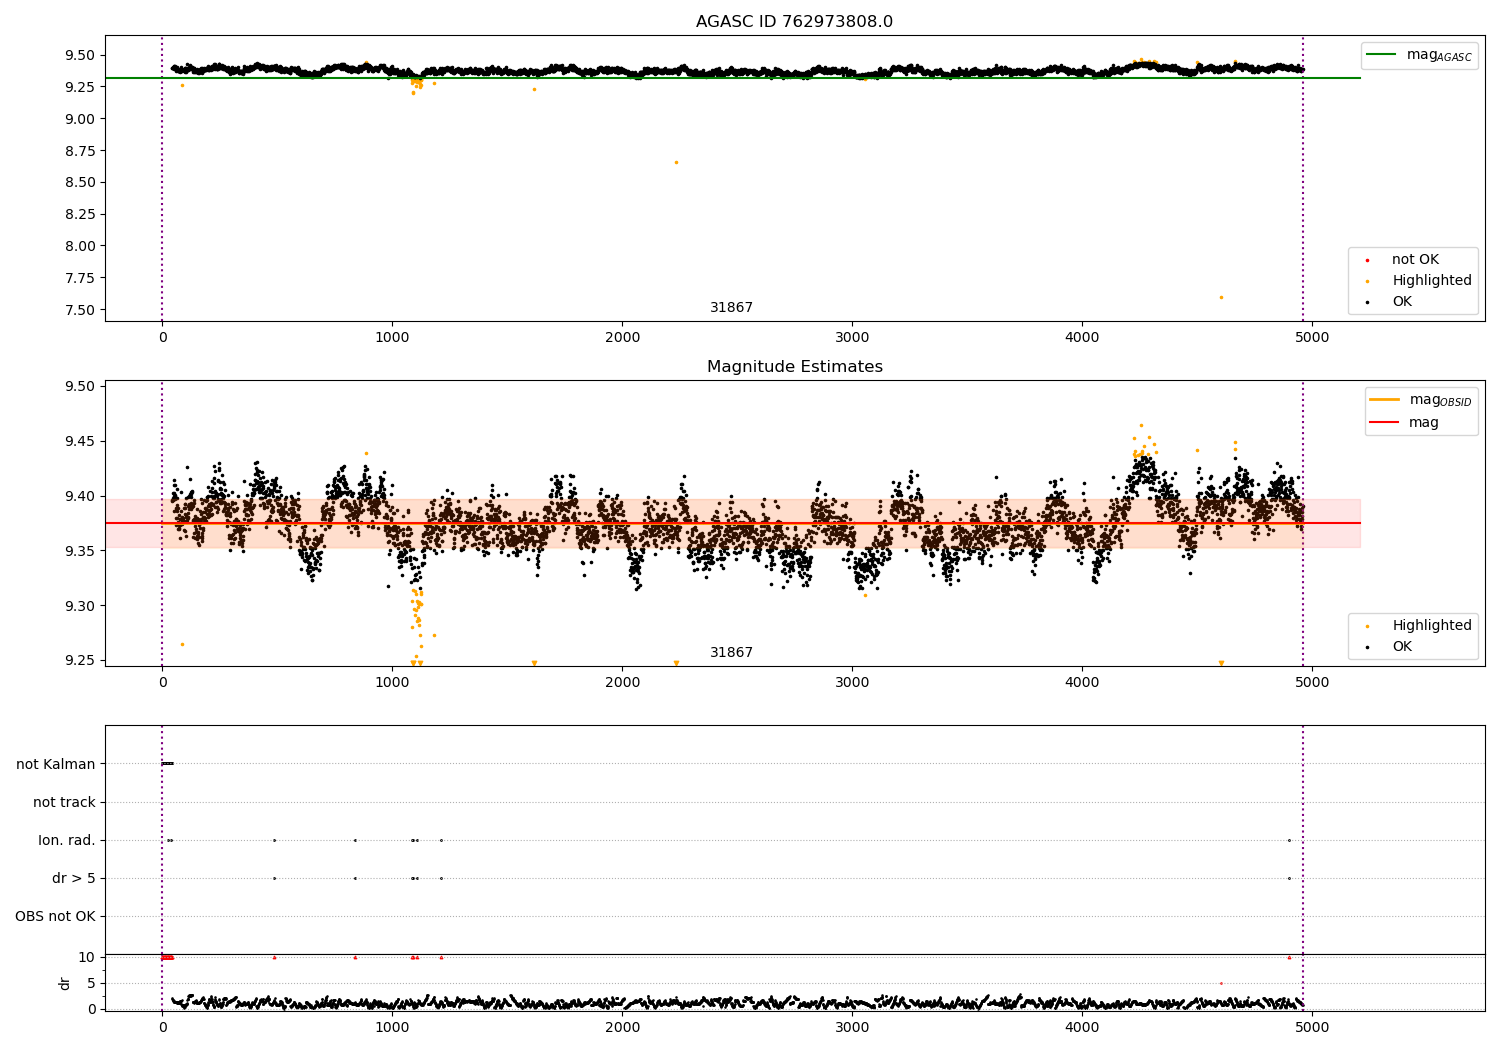
Task: Click the 5000 x-tick label under the top plot
Action: (x=1312, y=338)
